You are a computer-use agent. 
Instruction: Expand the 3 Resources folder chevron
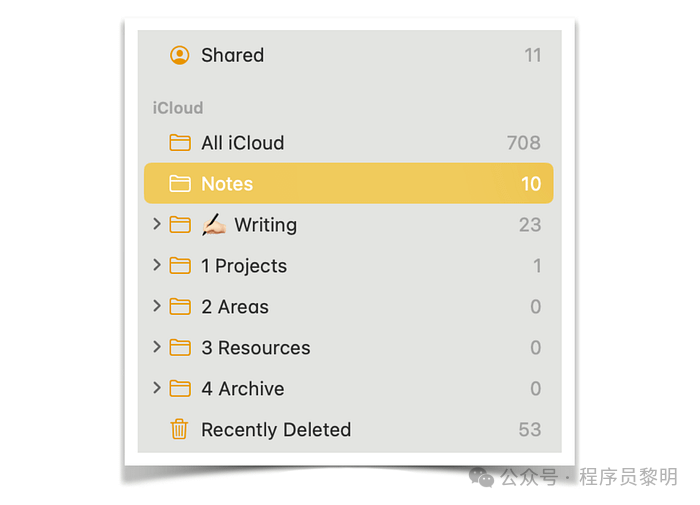(157, 348)
